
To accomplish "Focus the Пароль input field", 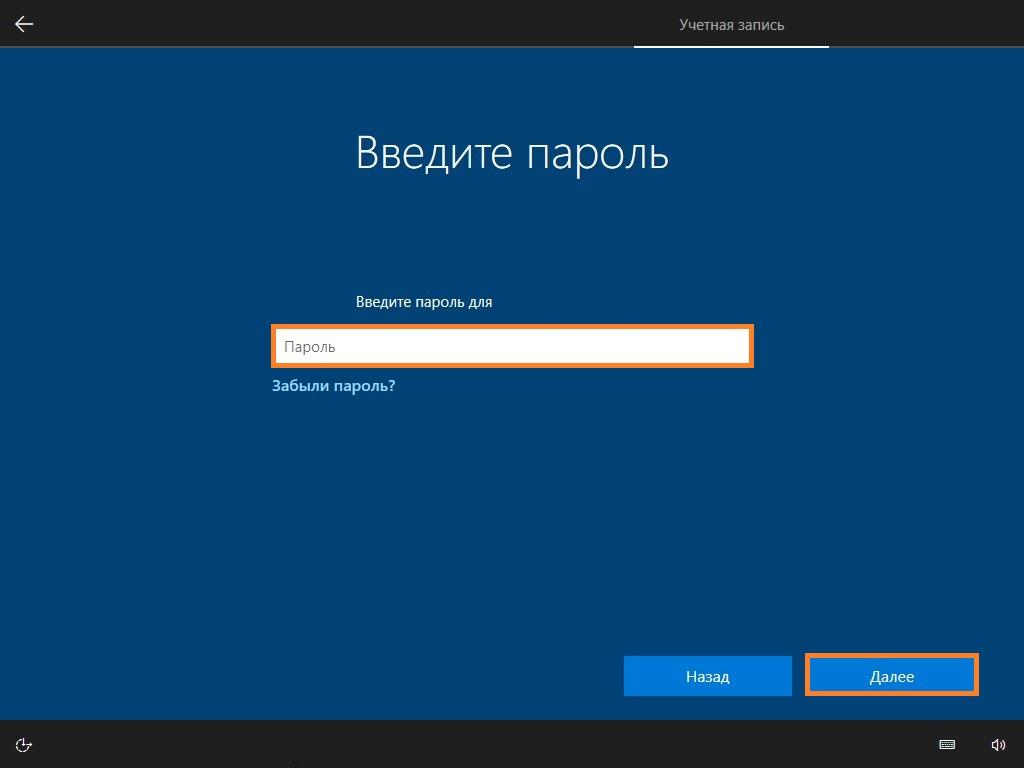I will [x=513, y=346].
